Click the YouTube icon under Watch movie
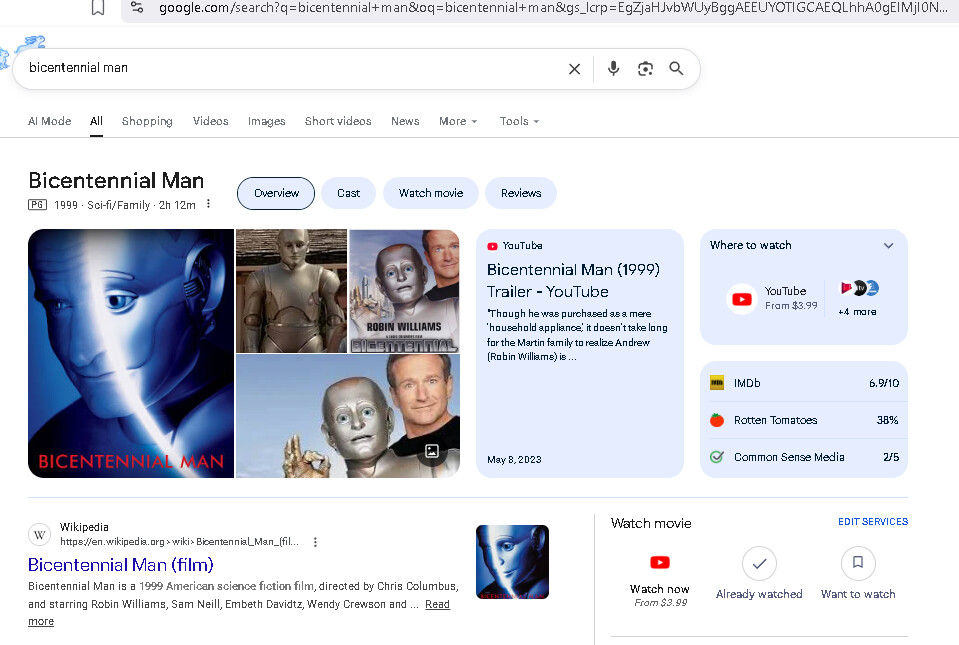959x645 pixels. pos(660,562)
